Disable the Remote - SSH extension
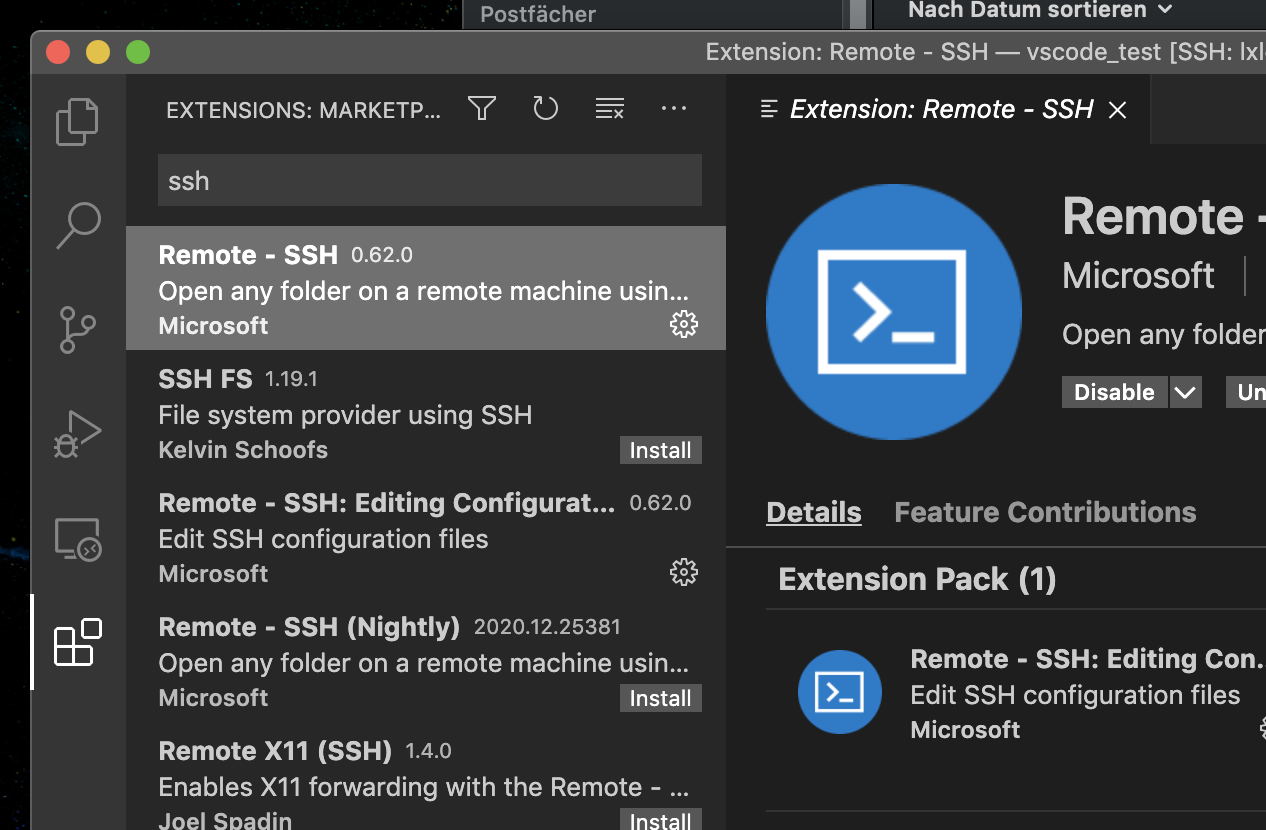The height and width of the screenshot is (830, 1266). point(1114,392)
